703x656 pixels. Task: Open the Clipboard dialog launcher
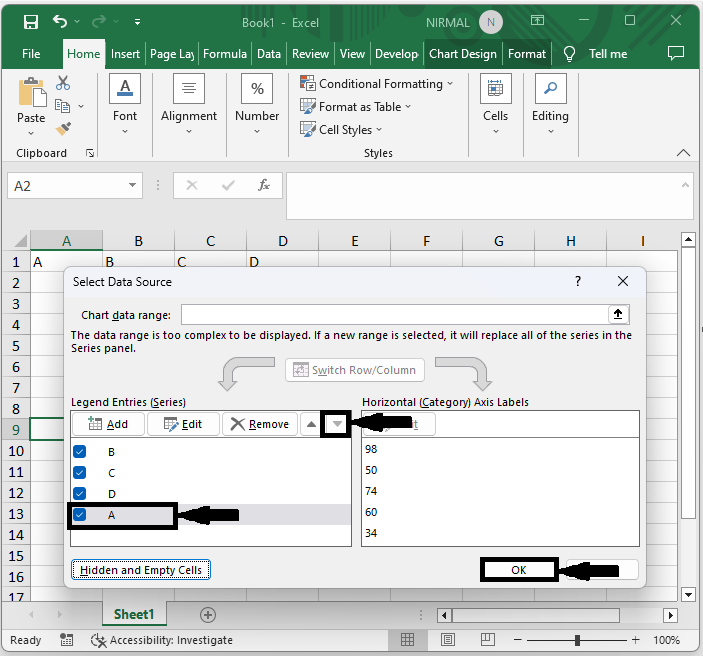click(x=90, y=153)
